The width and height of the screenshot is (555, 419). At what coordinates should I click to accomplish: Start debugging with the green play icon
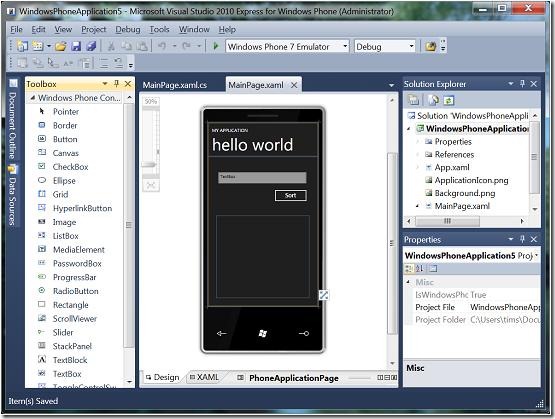coord(216,46)
